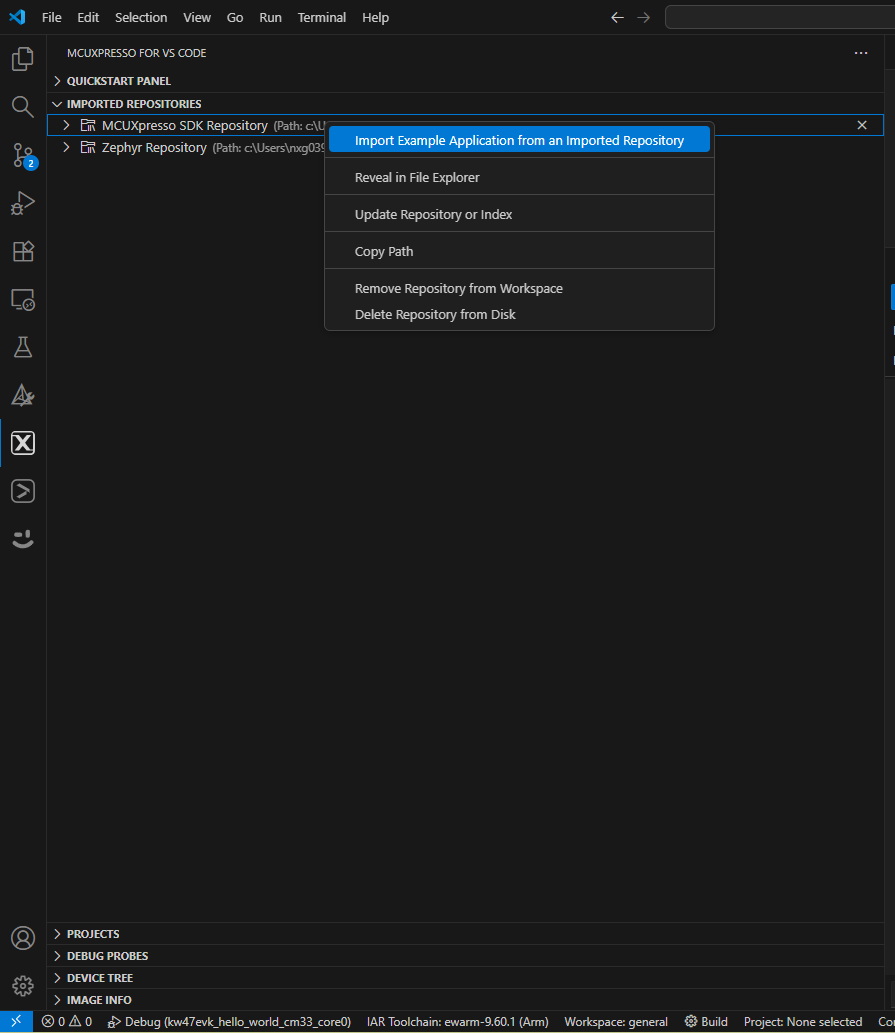Screen dimensions: 895x1033
Task: Open the Search view
Action: (22, 106)
